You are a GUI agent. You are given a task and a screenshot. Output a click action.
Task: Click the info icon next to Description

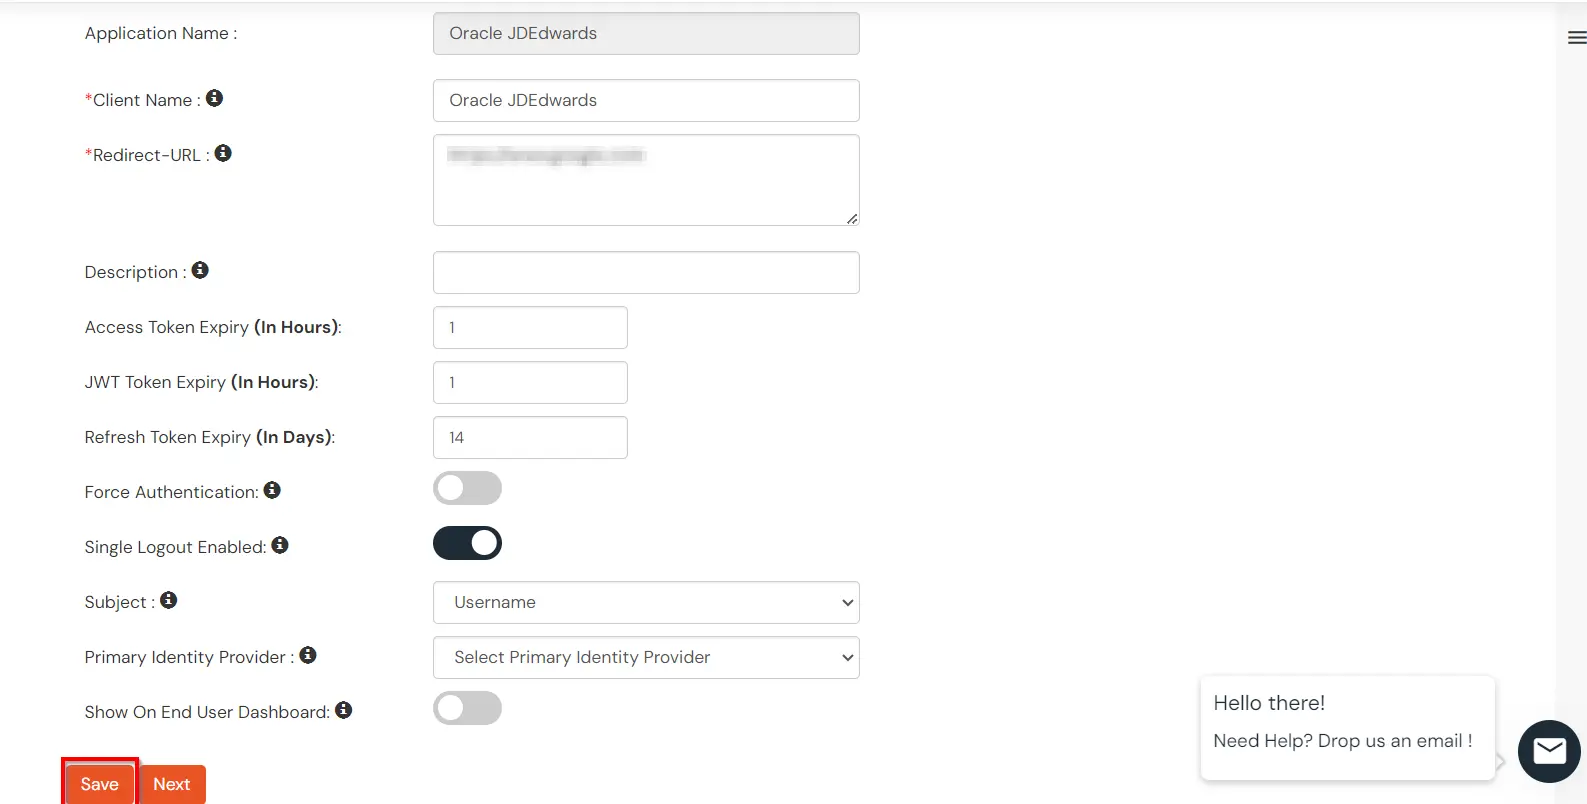[x=199, y=269]
